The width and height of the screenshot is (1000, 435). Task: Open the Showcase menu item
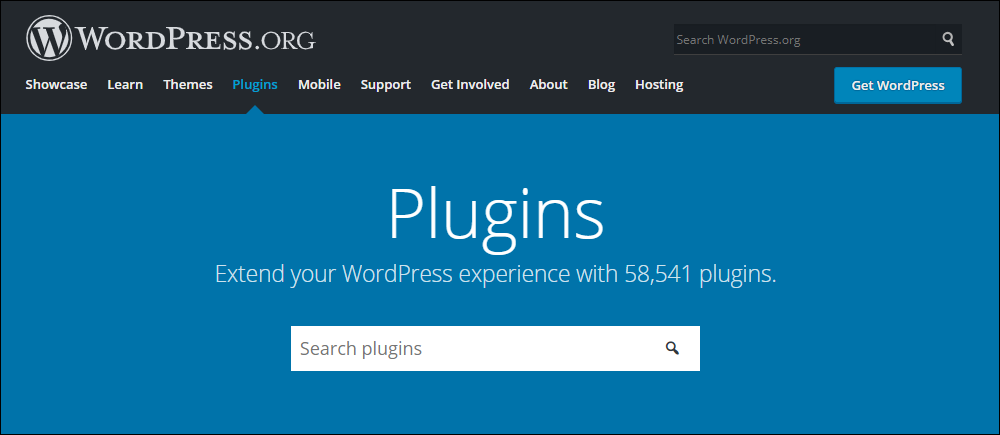coord(56,84)
